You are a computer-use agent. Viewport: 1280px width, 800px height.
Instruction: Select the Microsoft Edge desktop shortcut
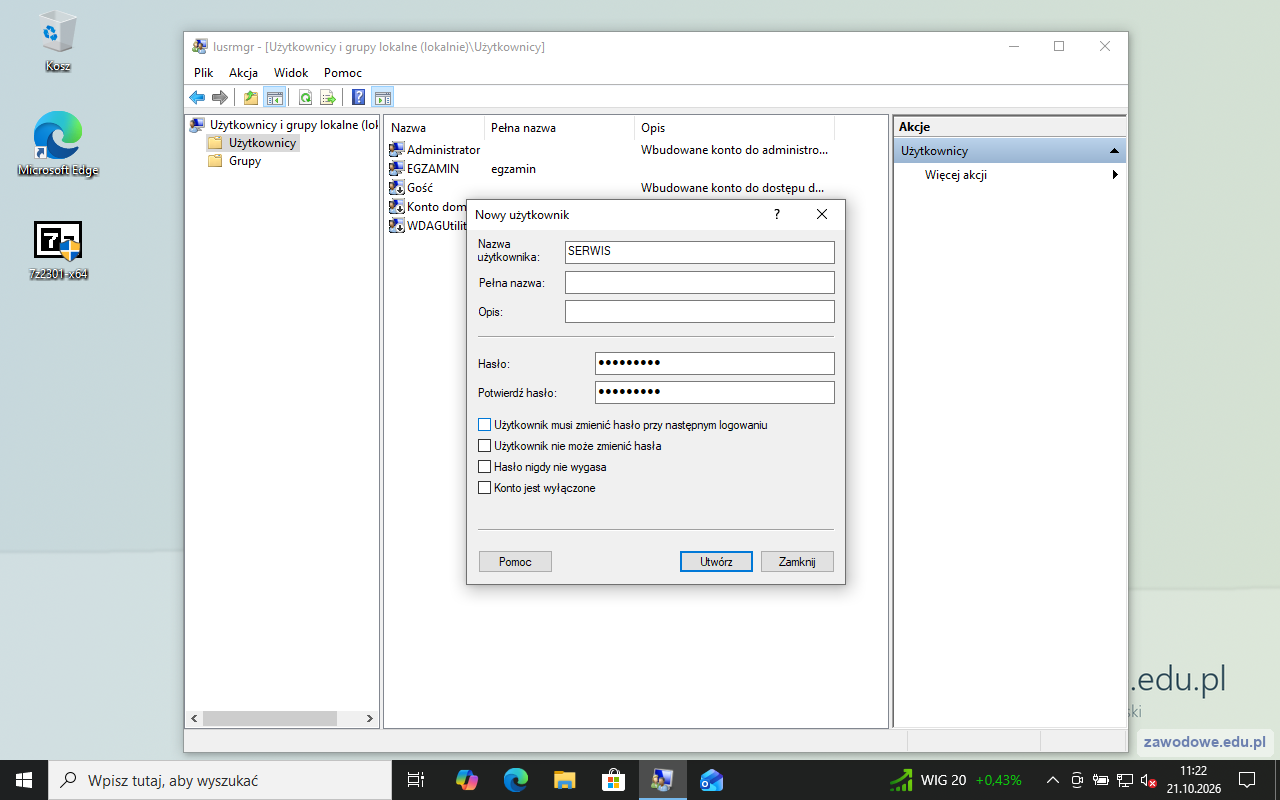[x=58, y=145]
